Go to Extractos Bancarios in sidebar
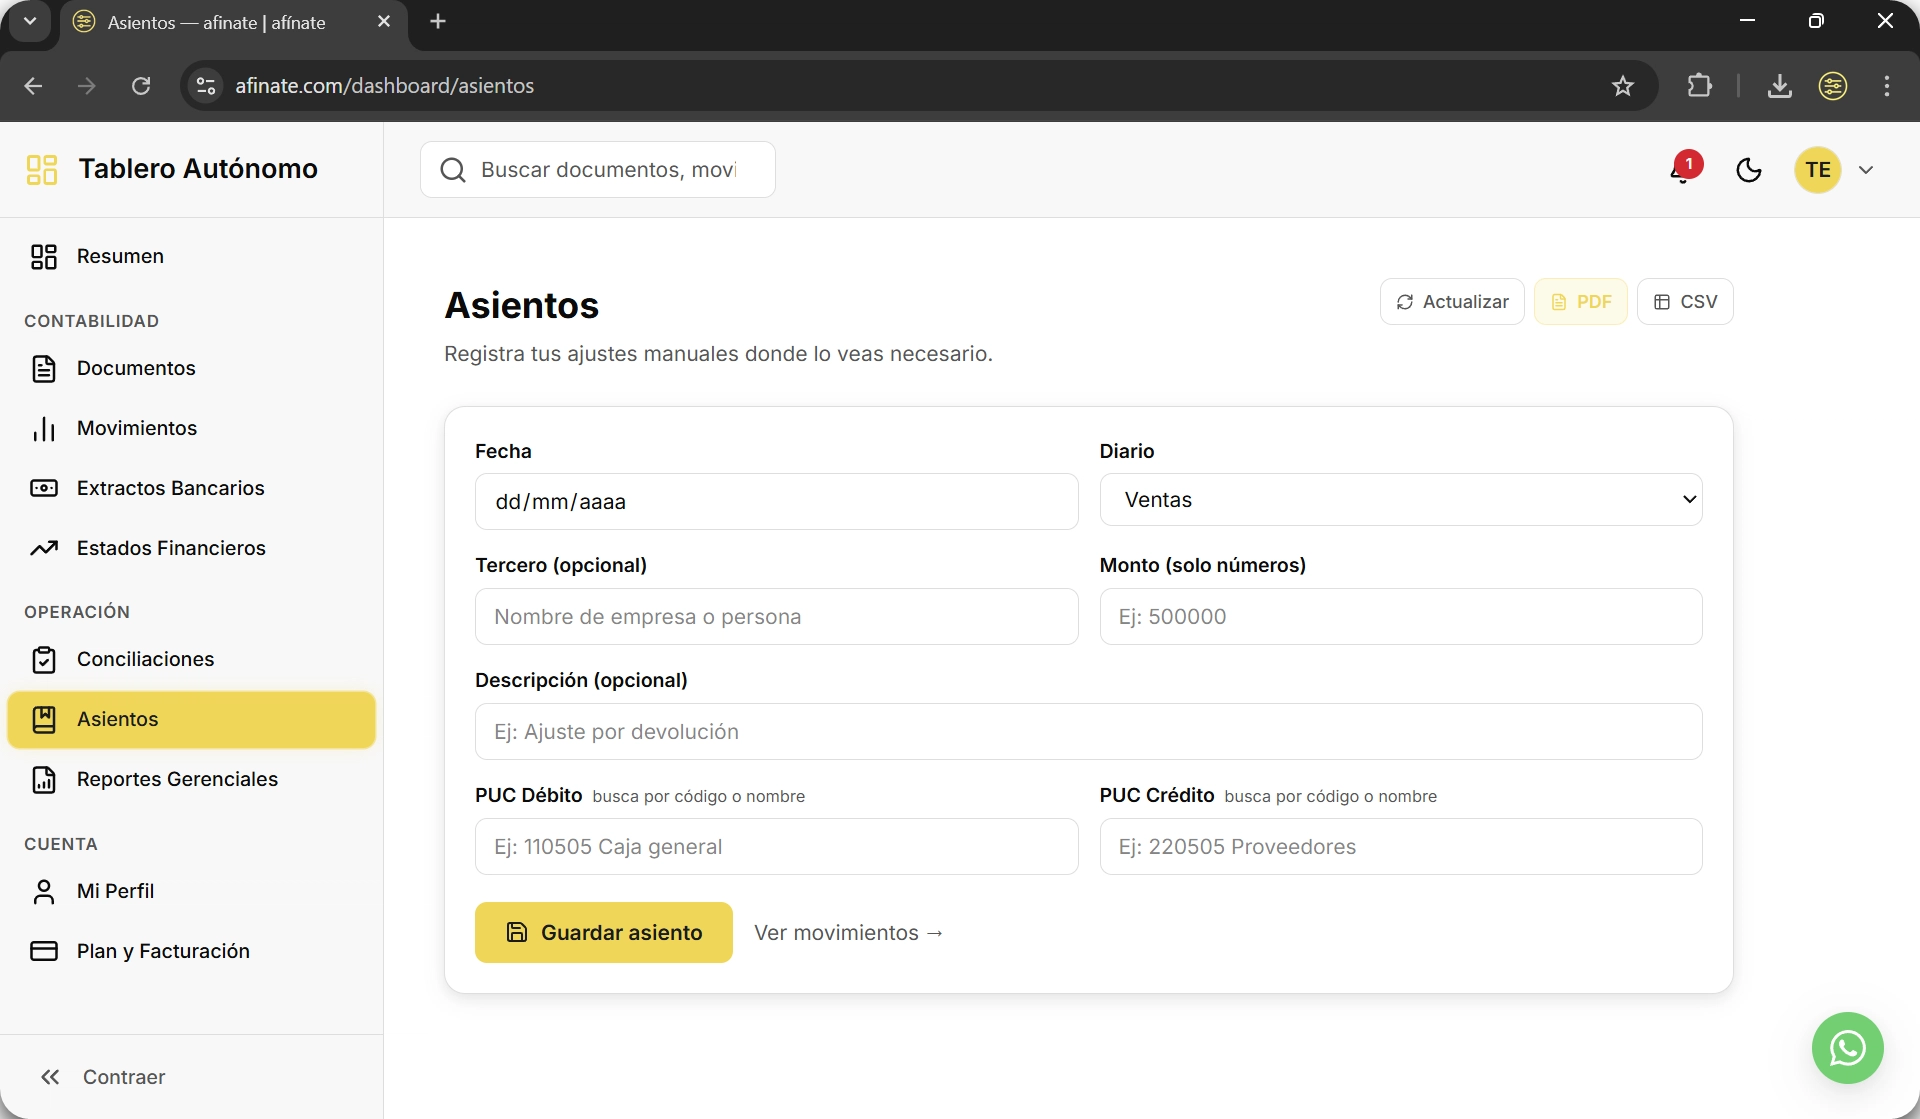 [x=170, y=488]
